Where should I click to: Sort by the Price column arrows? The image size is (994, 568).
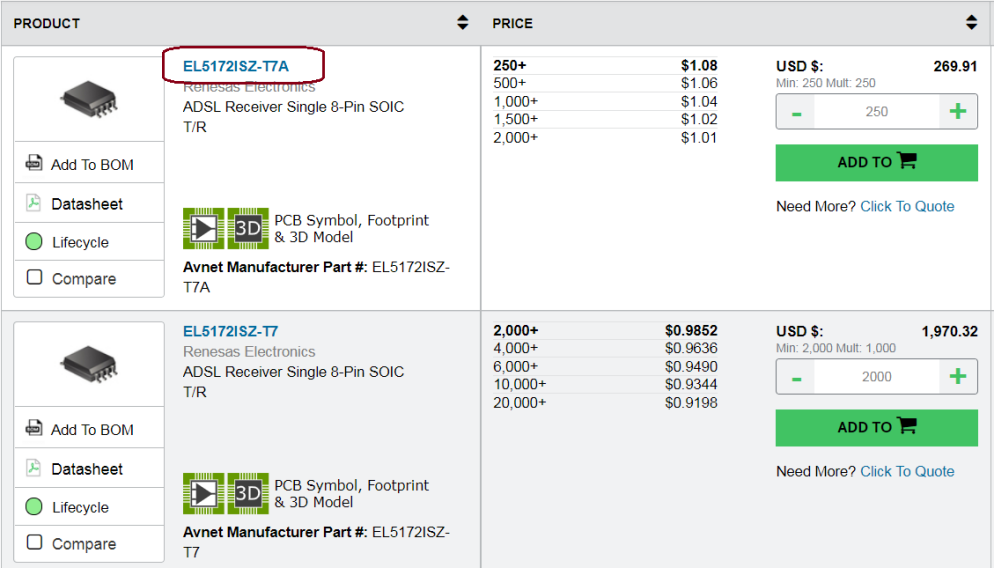tap(971, 22)
